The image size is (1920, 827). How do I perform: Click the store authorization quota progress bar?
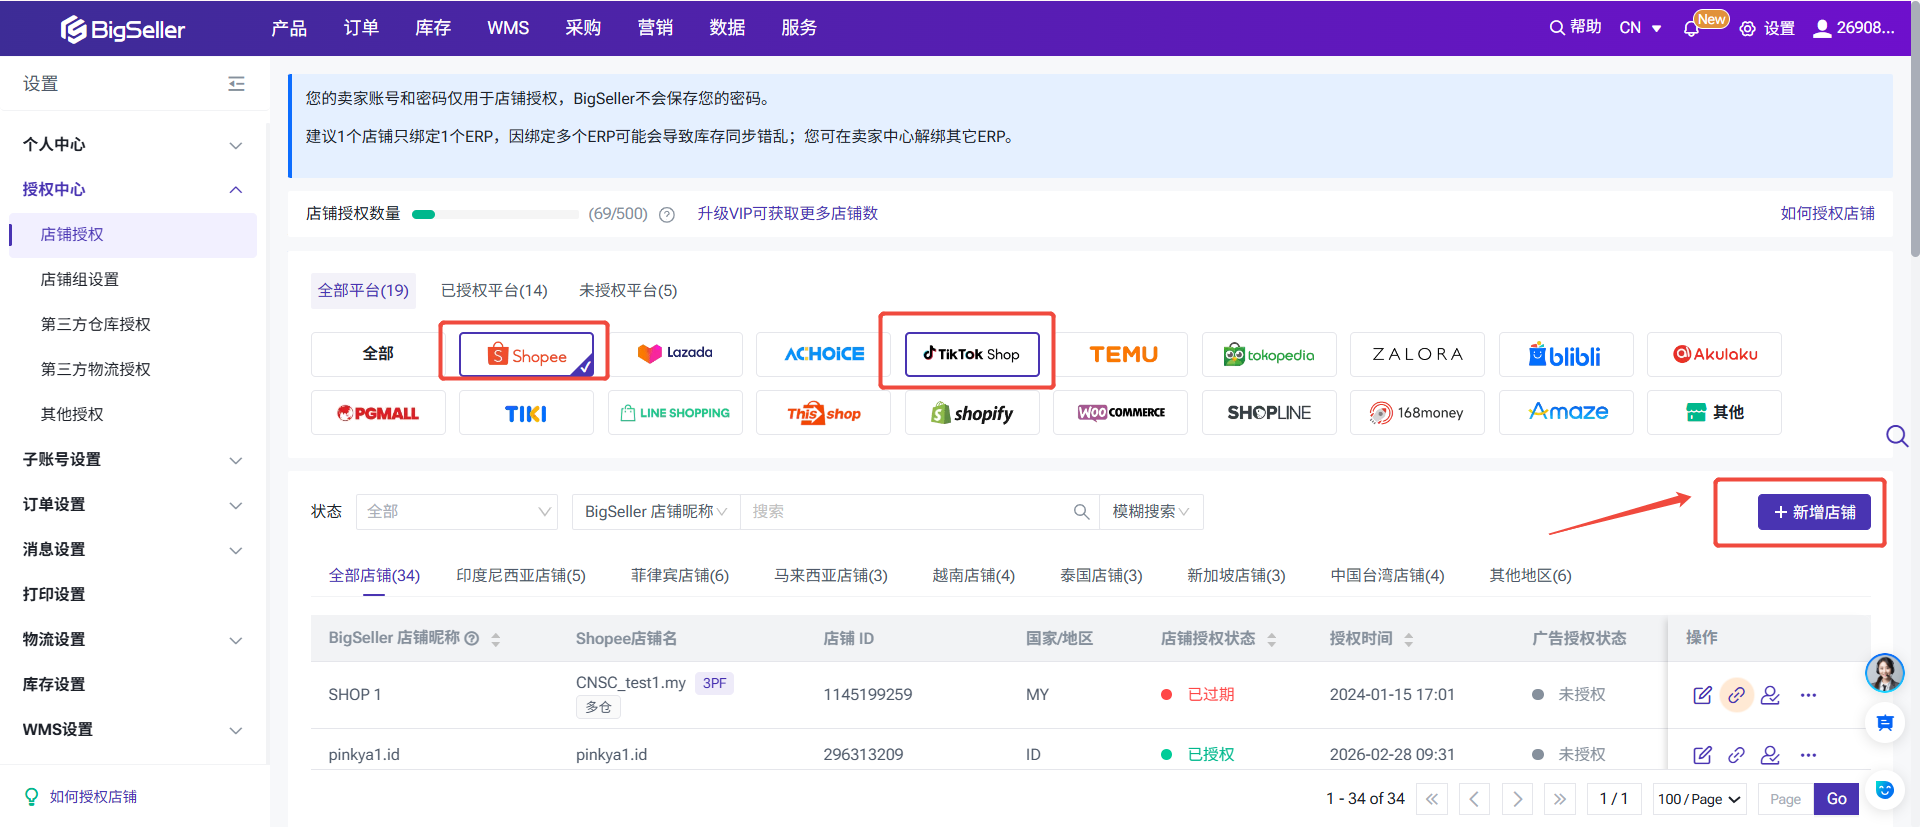click(x=495, y=214)
